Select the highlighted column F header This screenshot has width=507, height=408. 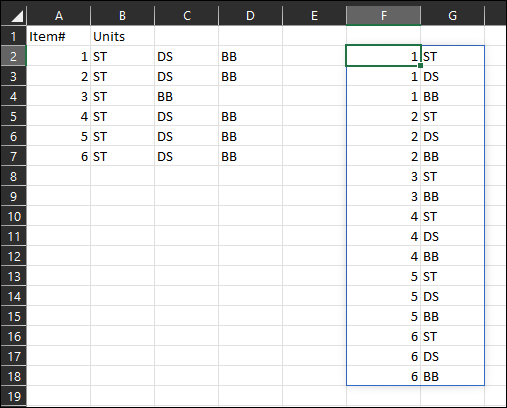(x=384, y=16)
